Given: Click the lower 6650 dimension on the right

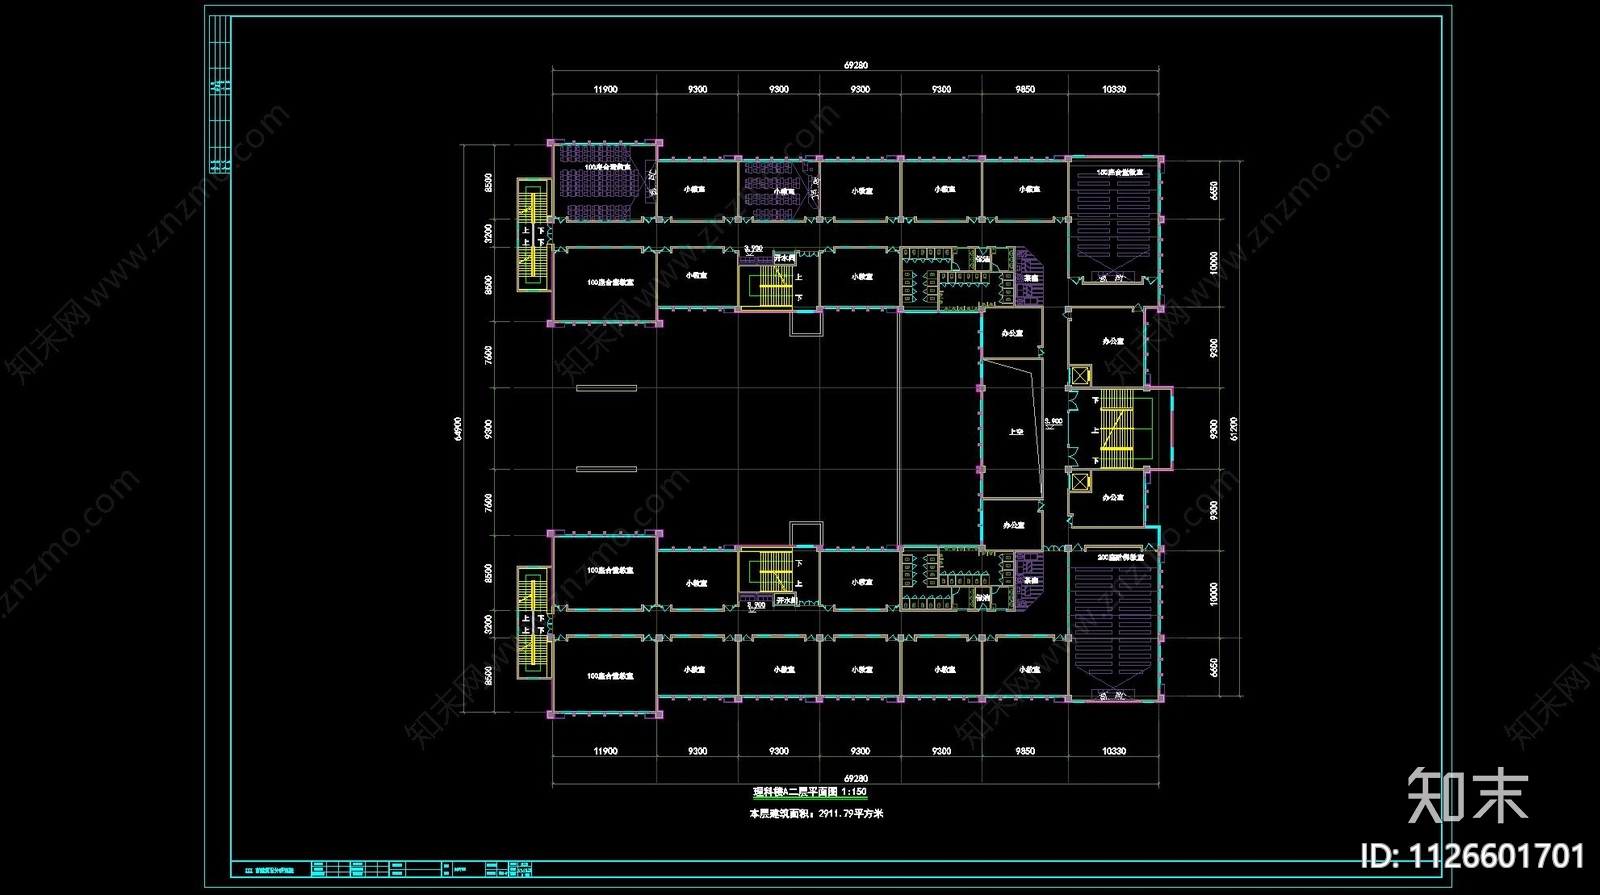Looking at the screenshot, I should pos(1214,667).
